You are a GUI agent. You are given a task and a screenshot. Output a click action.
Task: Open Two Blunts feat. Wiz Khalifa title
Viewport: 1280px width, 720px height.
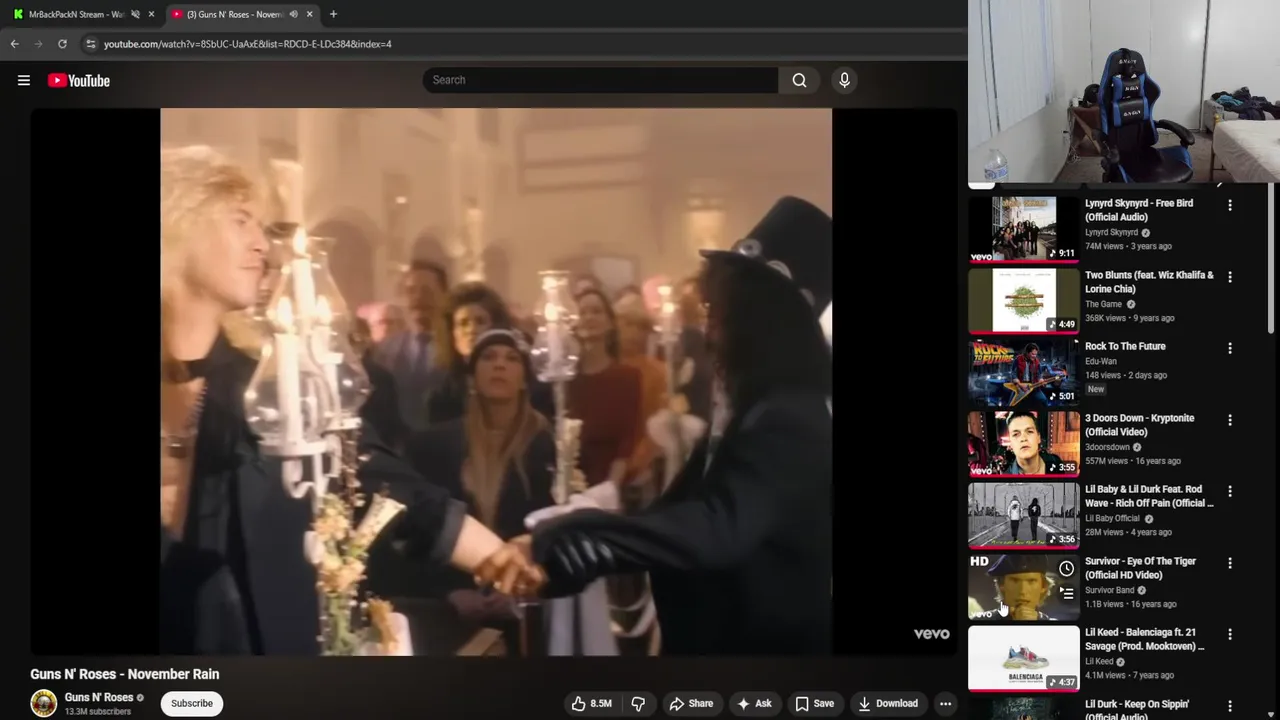coord(1149,282)
